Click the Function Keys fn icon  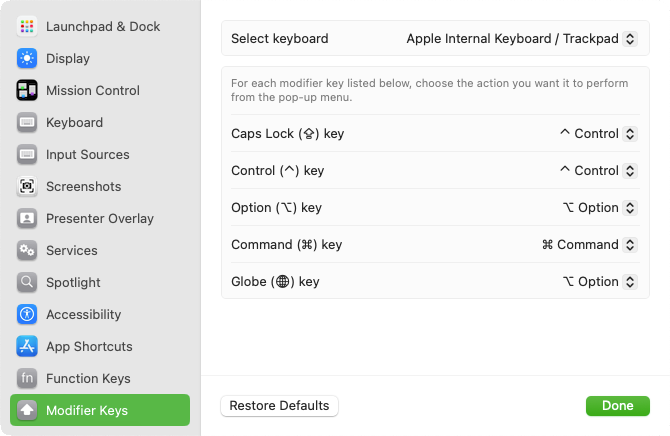tap(27, 379)
